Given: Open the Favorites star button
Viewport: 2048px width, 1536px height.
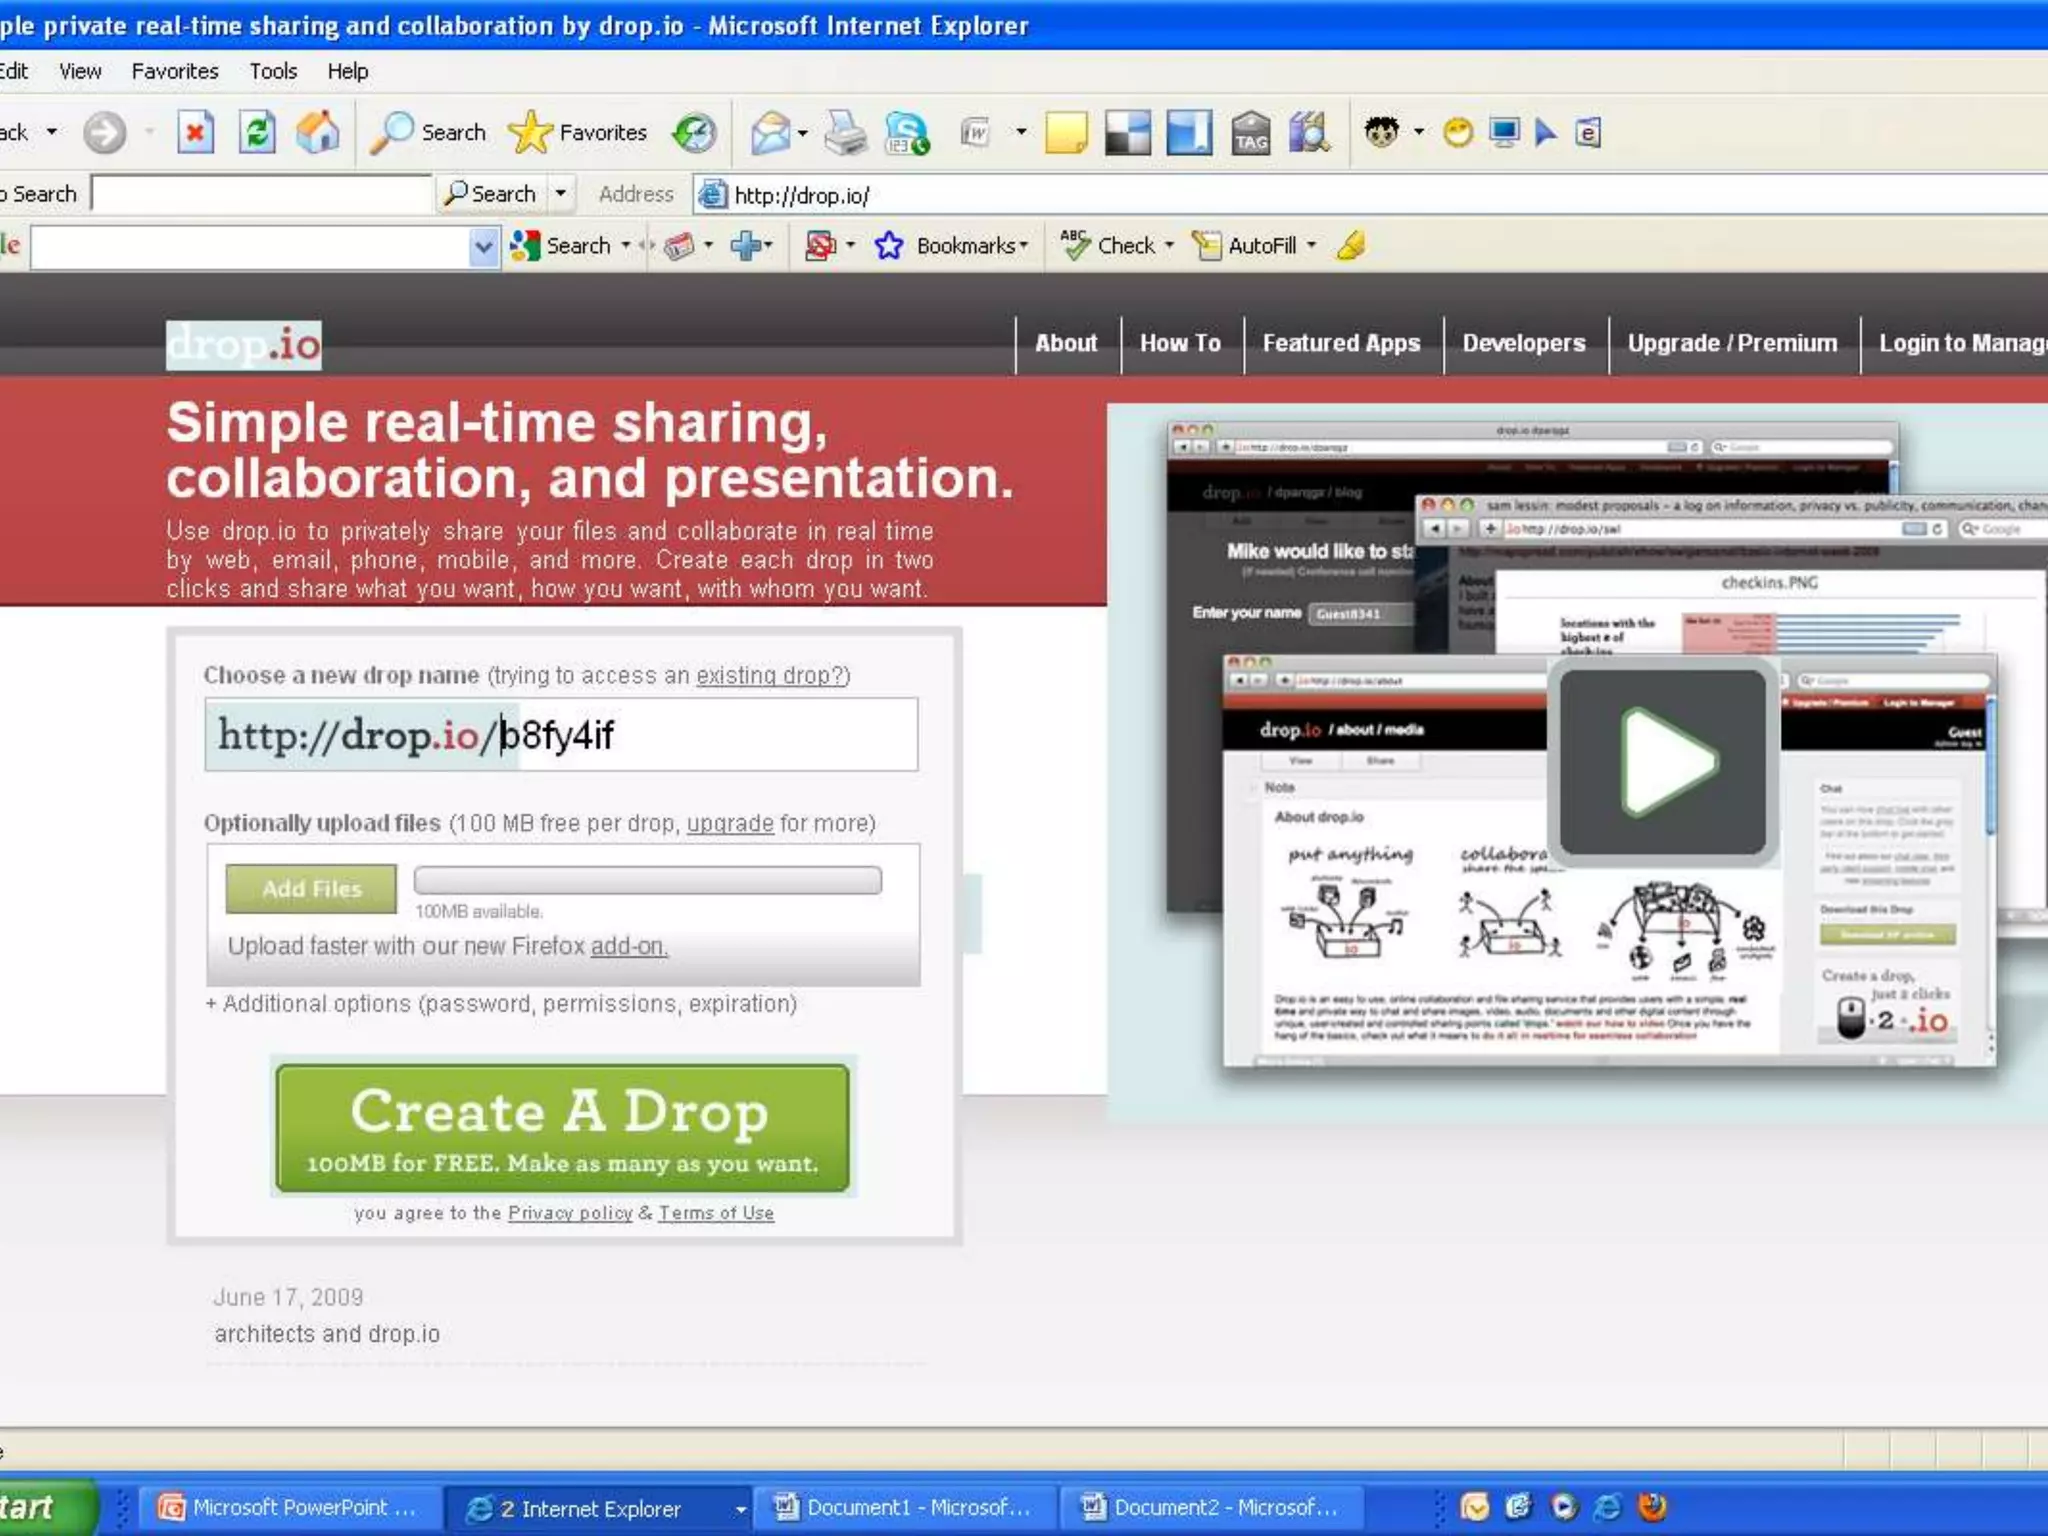Looking at the screenshot, I should pyautogui.click(x=578, y=132).
